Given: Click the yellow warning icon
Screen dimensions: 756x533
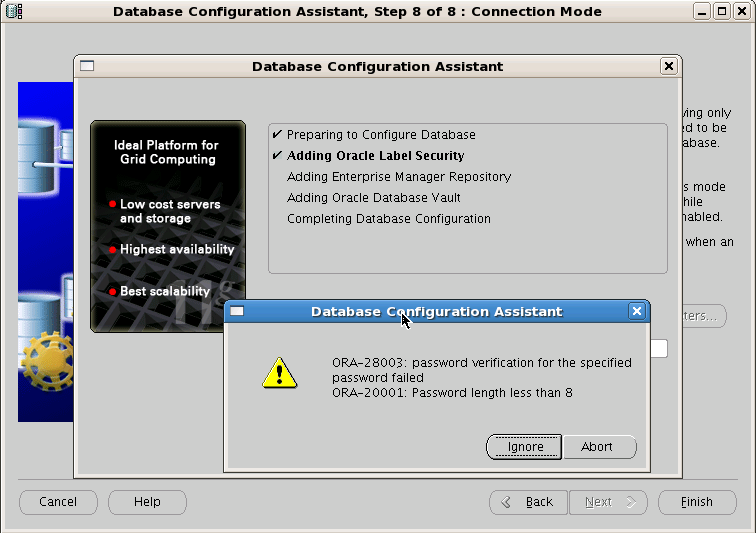Looking at the screenshot, I should tap(280, 373).
